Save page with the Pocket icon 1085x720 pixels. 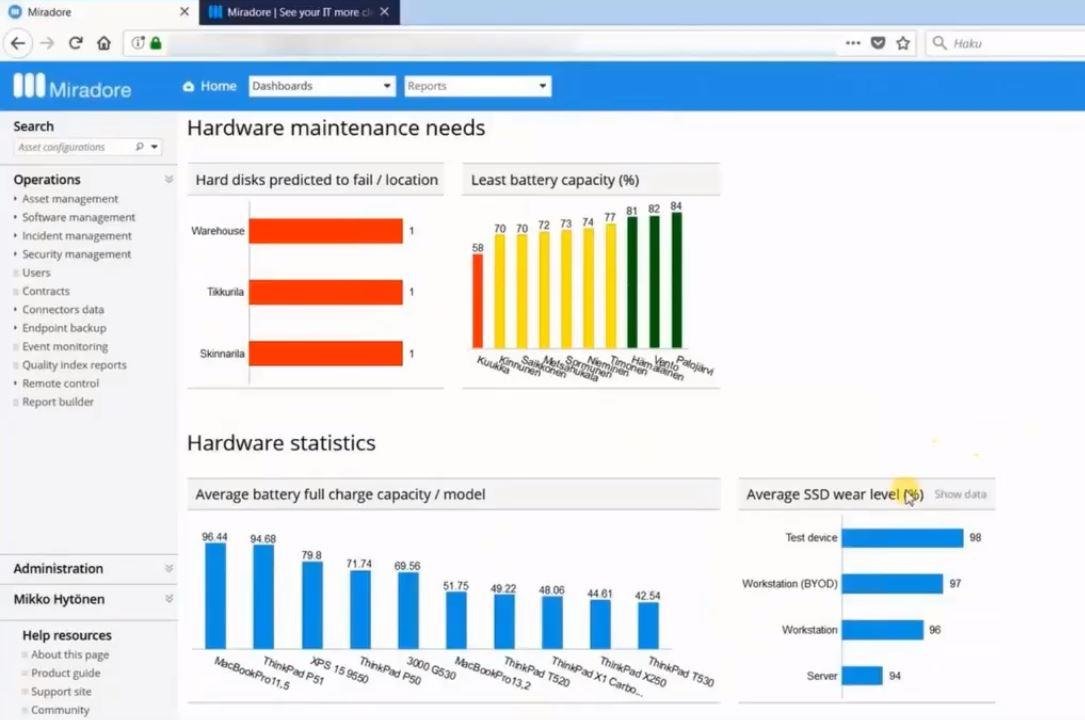tap(878, 43)
